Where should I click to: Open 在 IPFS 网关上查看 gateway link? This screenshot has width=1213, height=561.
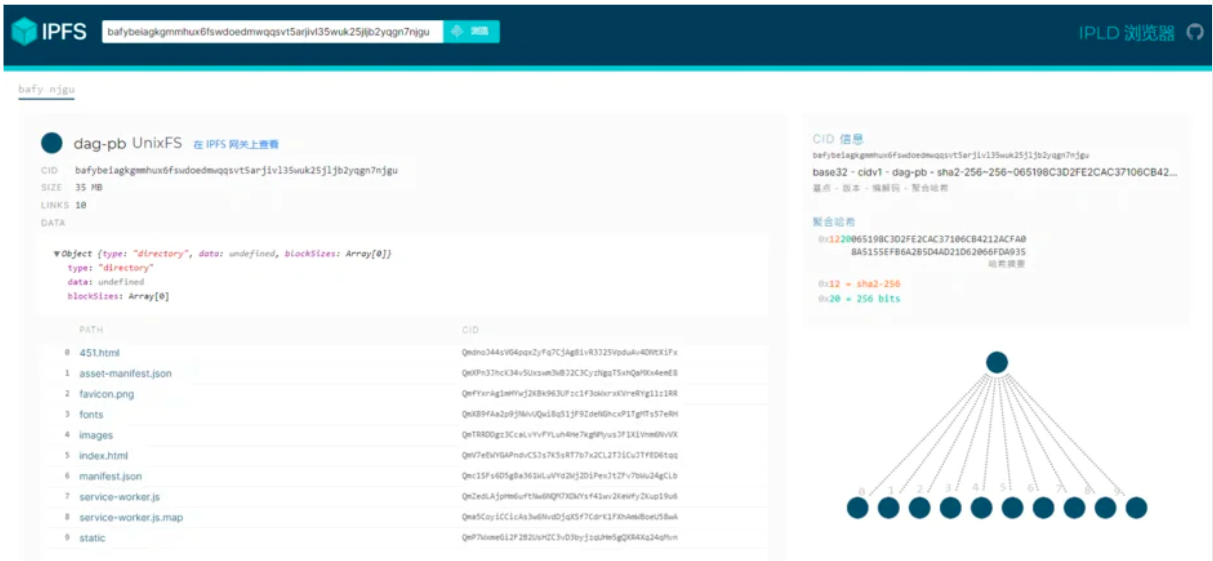[x=236, y=145]
